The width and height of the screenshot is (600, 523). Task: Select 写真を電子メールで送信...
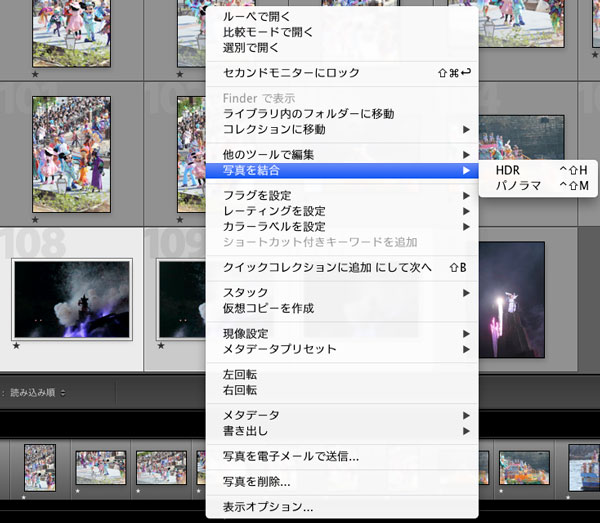(x=342, y=456)
